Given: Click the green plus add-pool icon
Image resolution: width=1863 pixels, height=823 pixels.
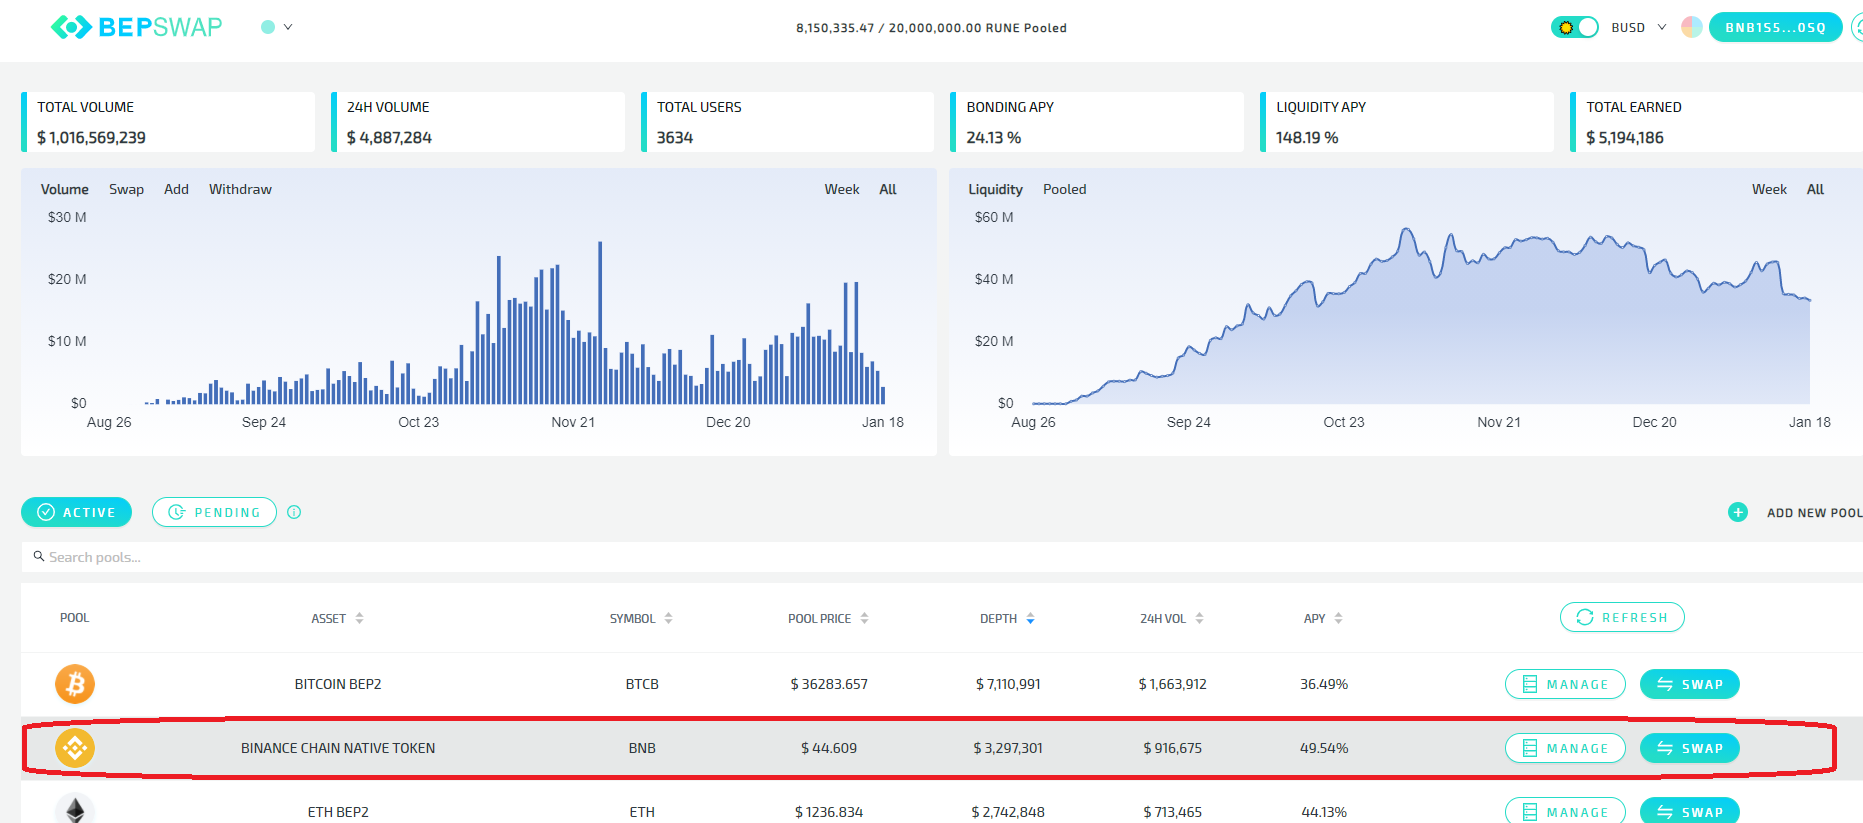Looking at the screenshot, I should pos(1738,512).
